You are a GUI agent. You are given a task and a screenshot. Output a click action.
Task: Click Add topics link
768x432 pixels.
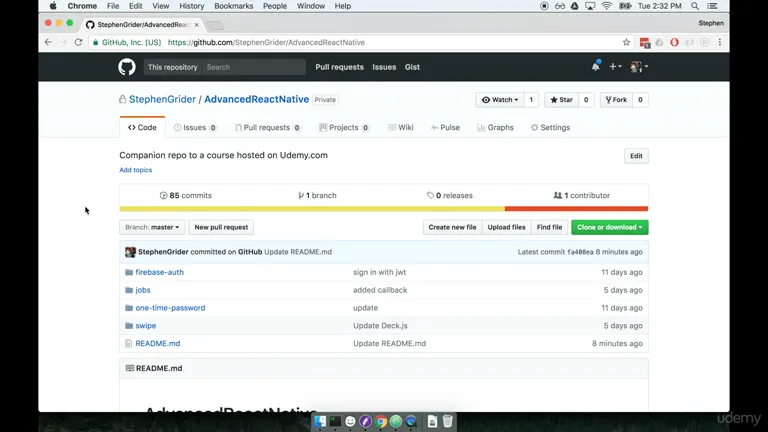(136, 170)
